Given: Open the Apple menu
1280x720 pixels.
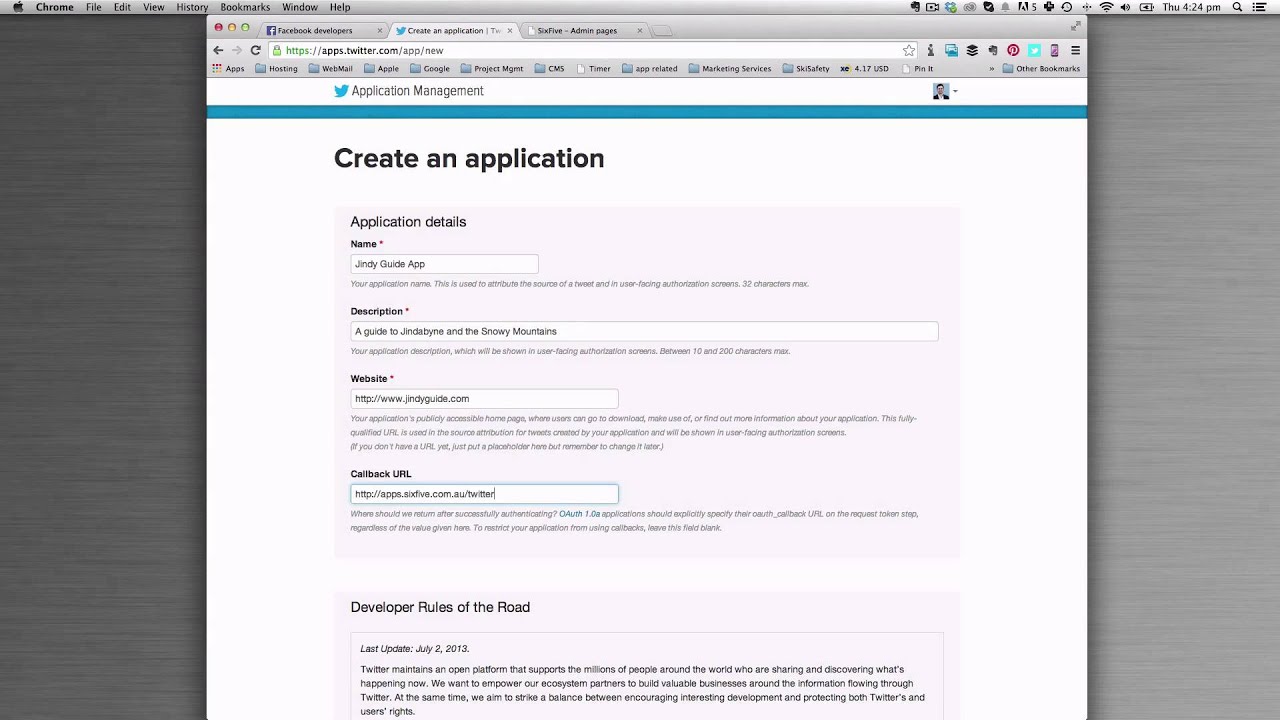Looking at the screenshot, I should click(18, 7).
